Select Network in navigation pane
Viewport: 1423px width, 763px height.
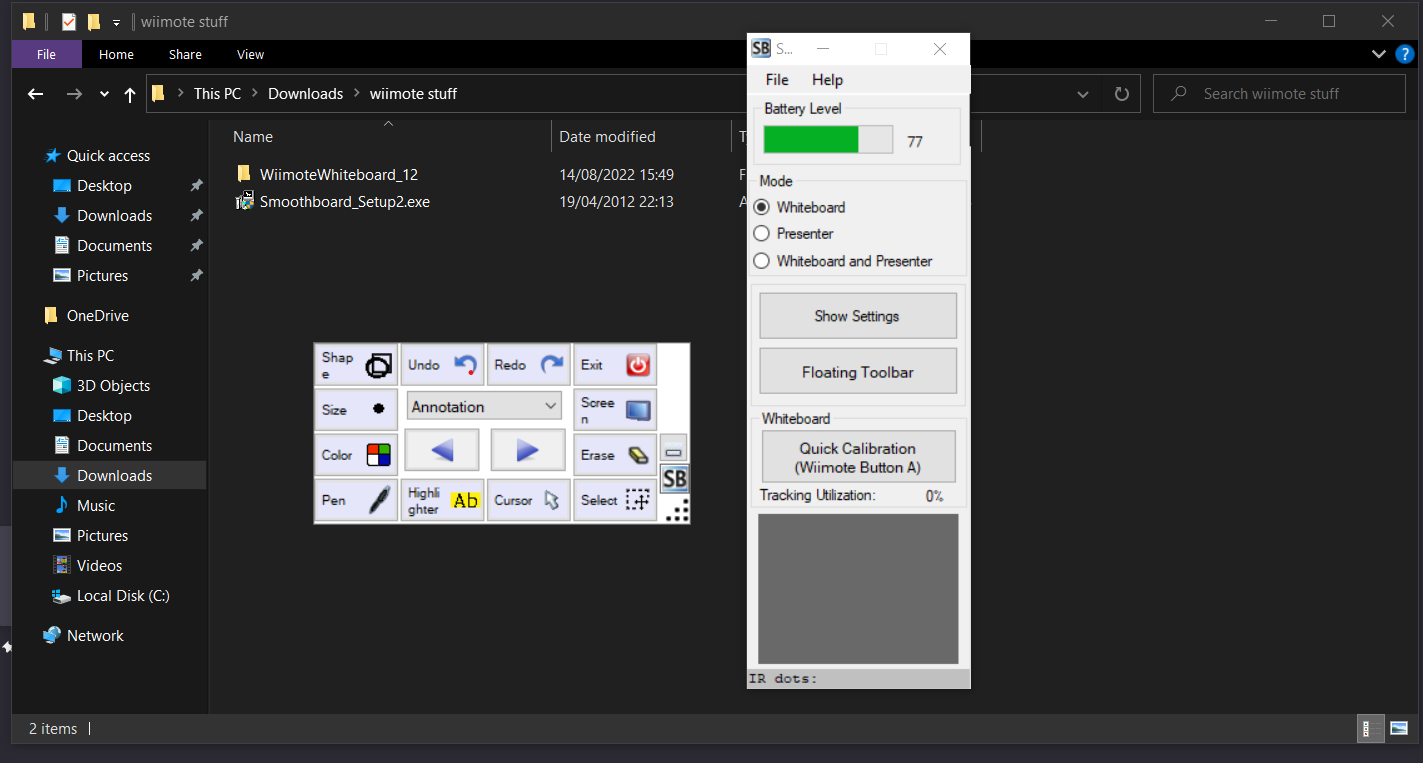point(95,636)
